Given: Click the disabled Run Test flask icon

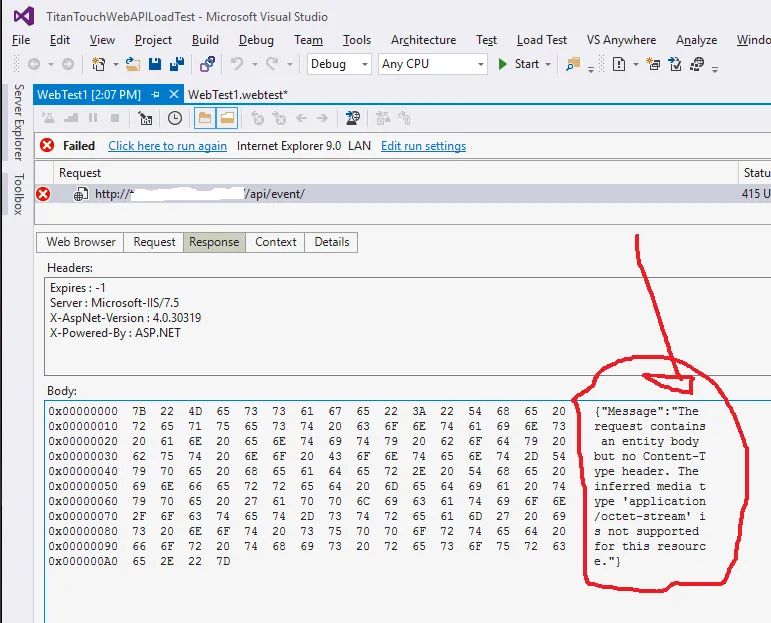Looking at the screenshot, I should coord(48,118).
